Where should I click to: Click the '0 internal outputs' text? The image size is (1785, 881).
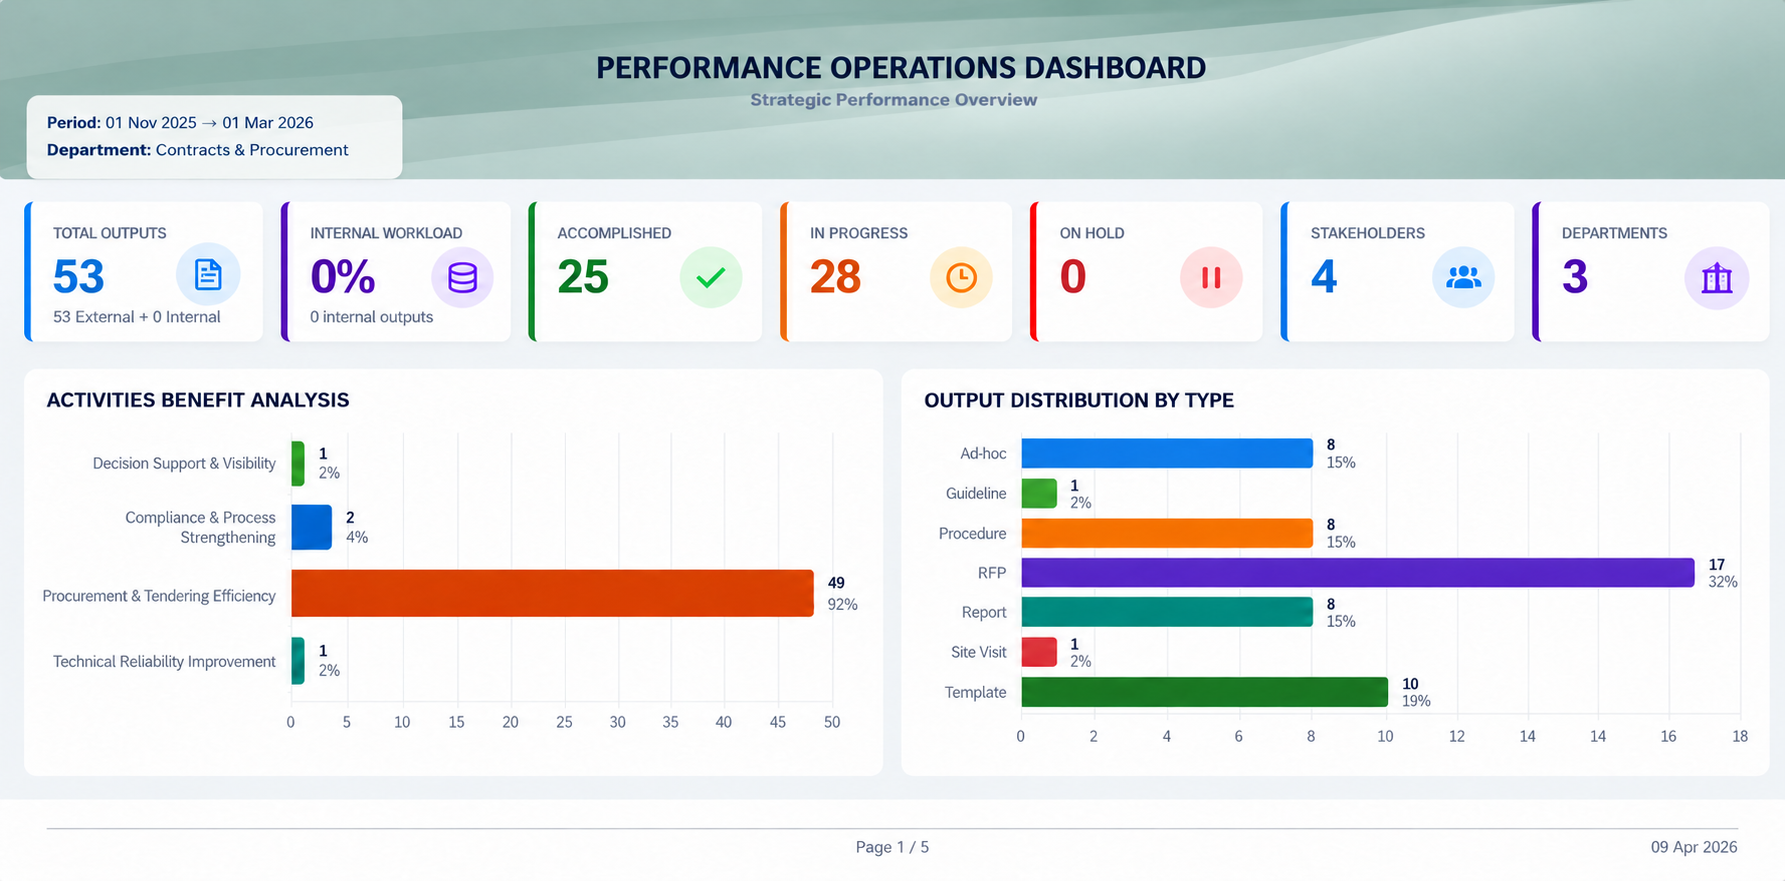(x=371, y=317)
